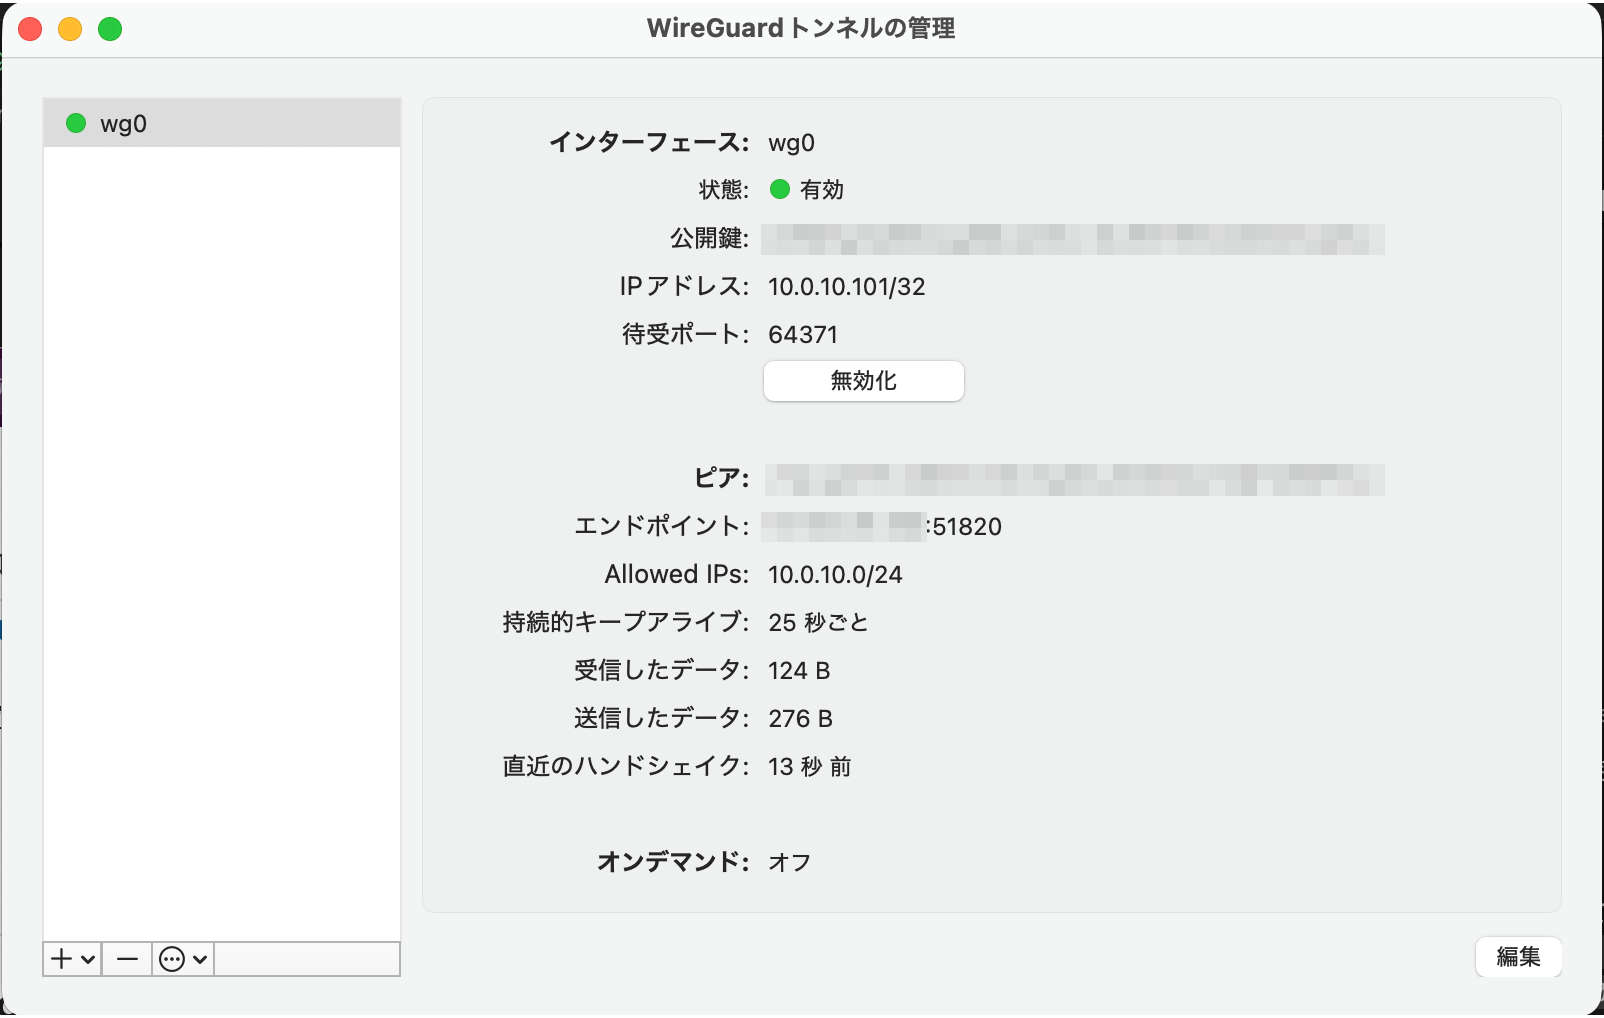
Task: Disable the active tunnel via 無効化
Action: point(862,380)
